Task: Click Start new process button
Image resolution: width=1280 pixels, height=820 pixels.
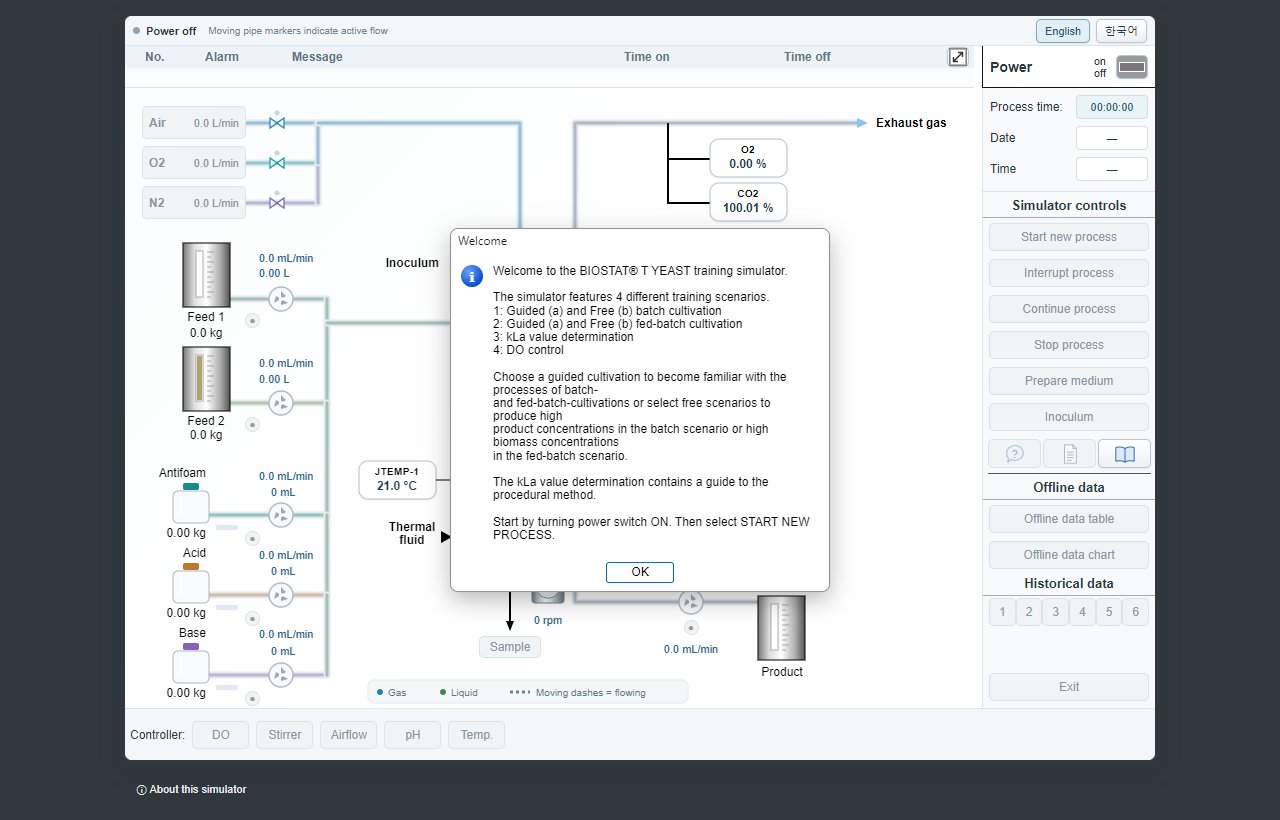Action: coord(1069,237)
